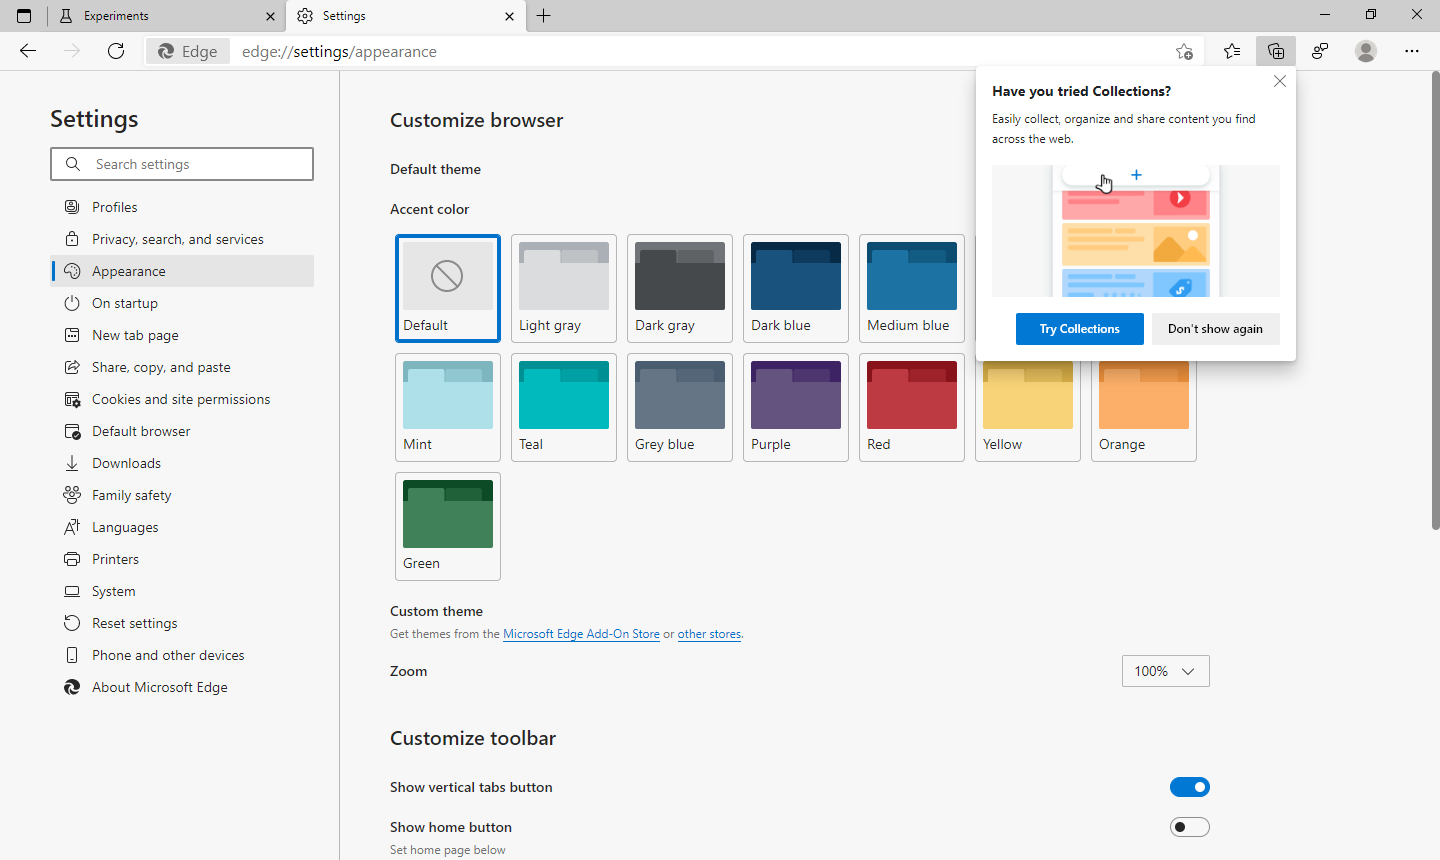This screenshot has height=860, width=1440.
Task: Apply the Purple accent color
Action: pos(796,407)
